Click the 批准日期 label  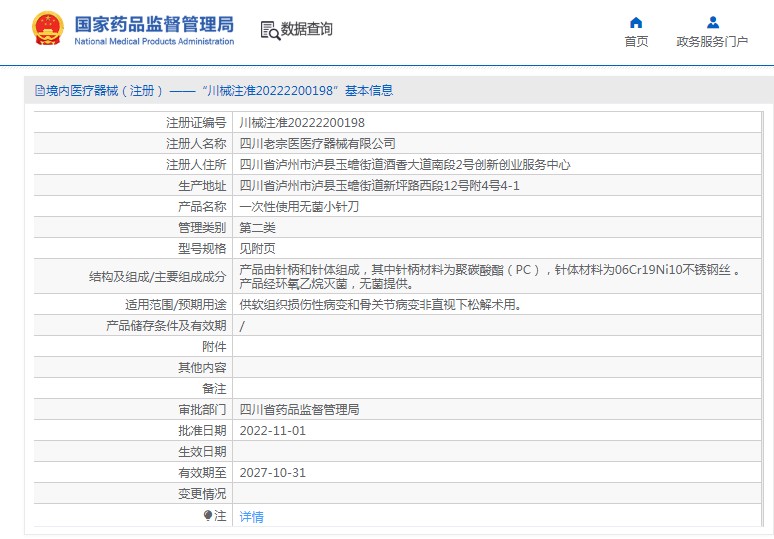click(x=202, y=430)
